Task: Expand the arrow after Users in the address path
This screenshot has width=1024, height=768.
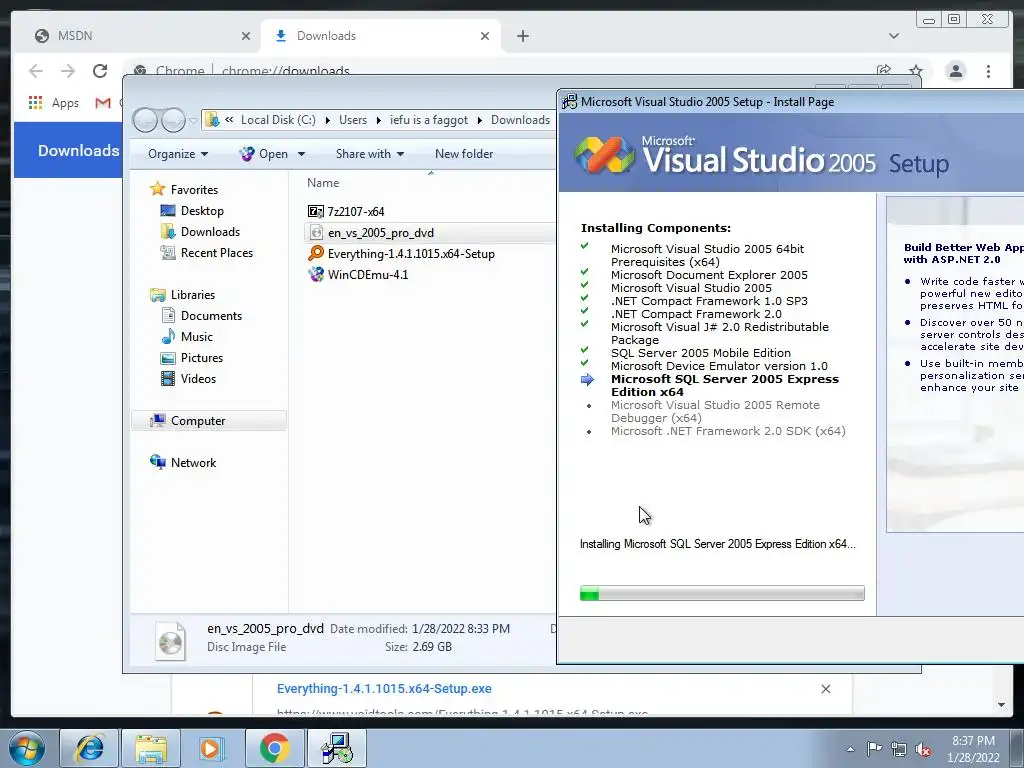Action: (378, 120)
